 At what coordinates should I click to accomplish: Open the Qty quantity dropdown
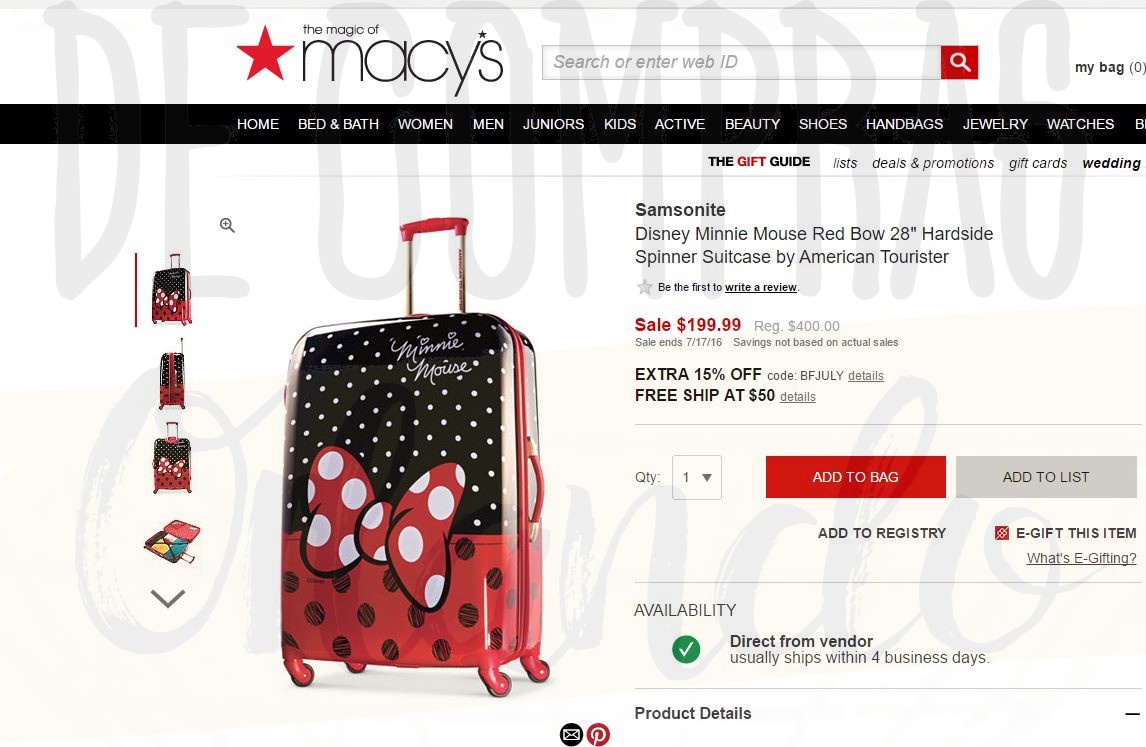point(697,477)
